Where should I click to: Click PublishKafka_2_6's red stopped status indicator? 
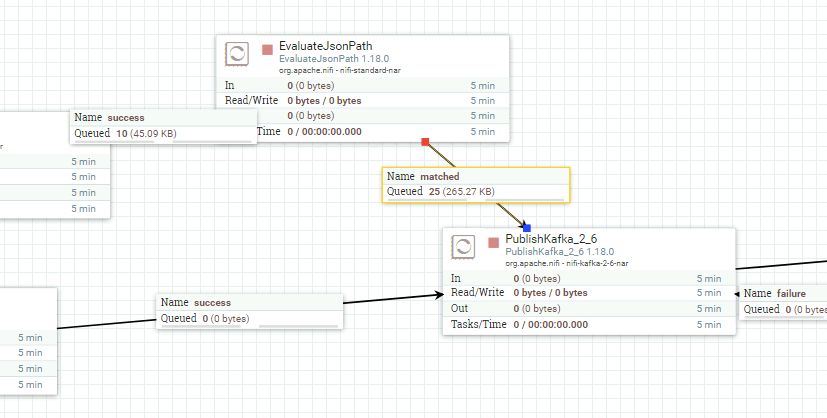tap(494, 242)
